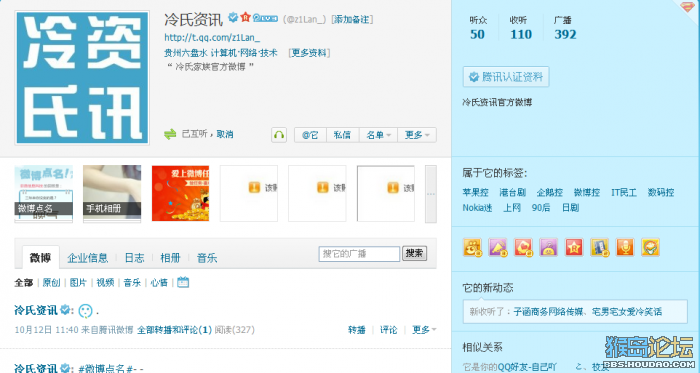Click the purple megaphone medal badge
Screen dimensions: 700x373
tap(498, 247)
